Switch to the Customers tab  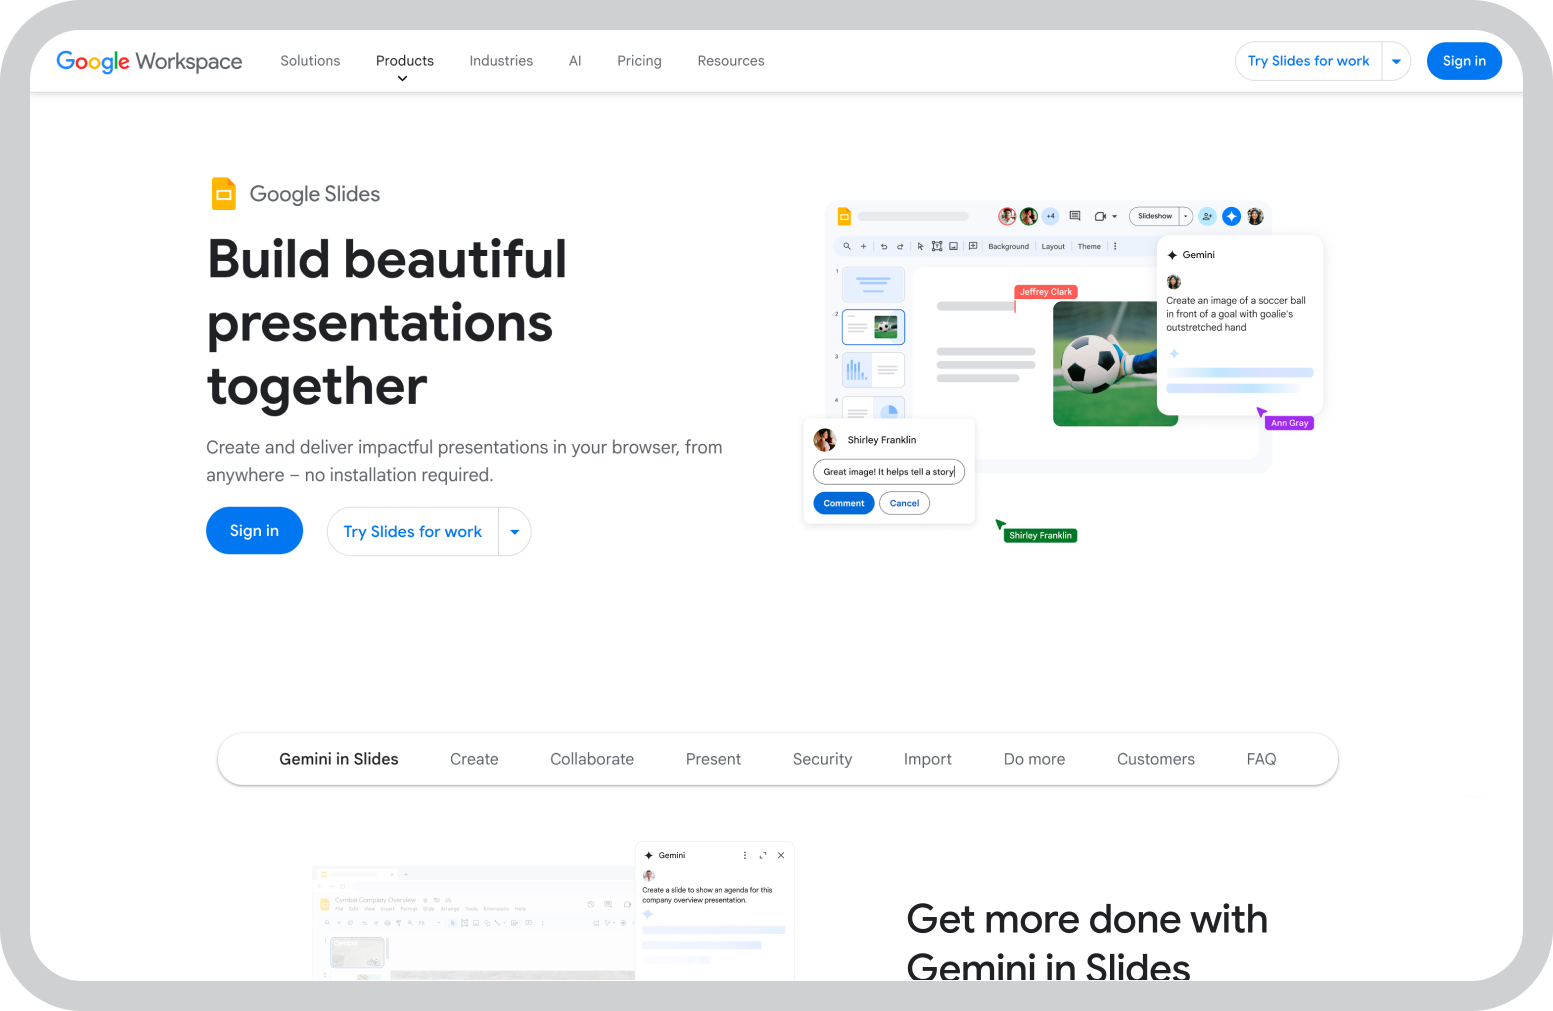pos(1156,759)
